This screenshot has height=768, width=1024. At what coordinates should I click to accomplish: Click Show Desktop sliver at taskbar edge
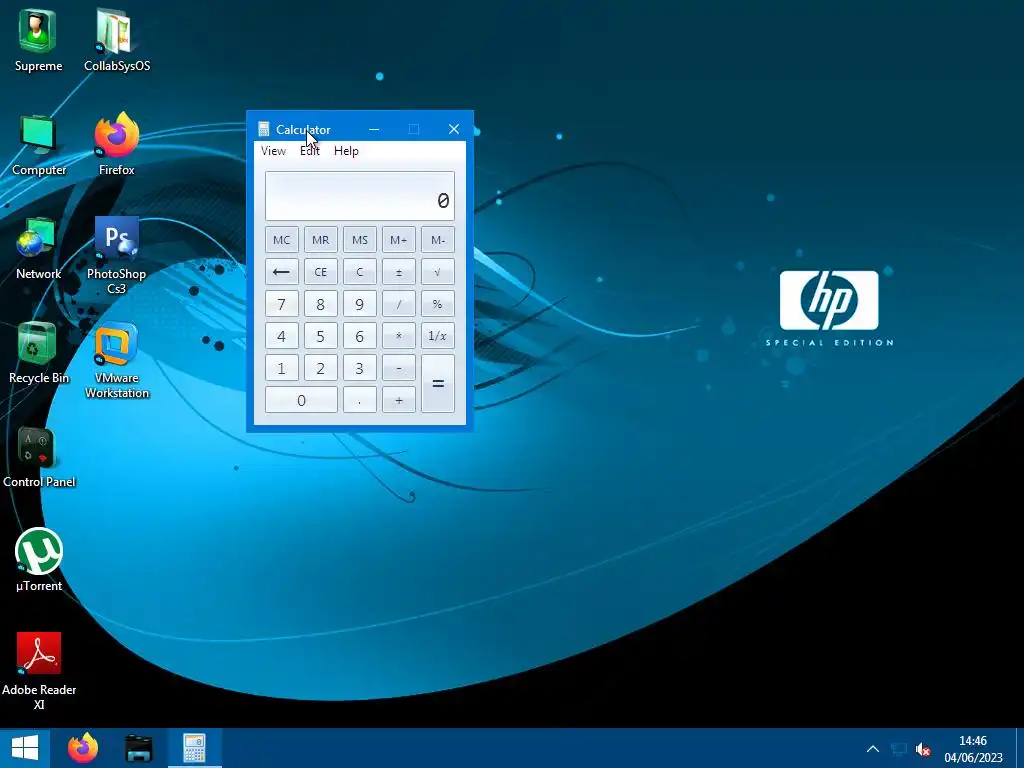coord(1020,748)
